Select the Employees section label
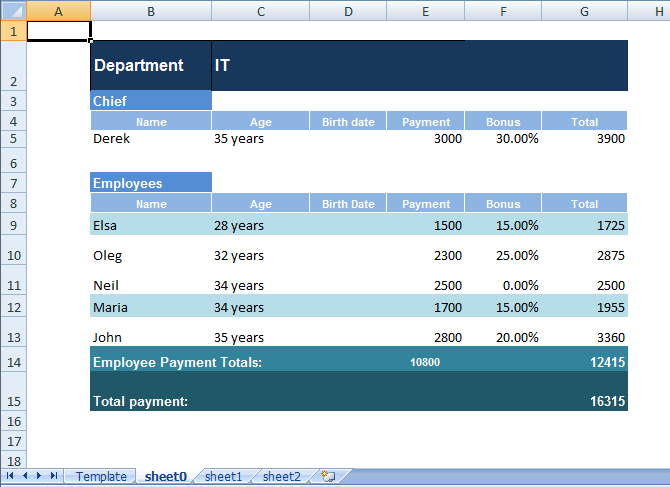 click(151, 183)
